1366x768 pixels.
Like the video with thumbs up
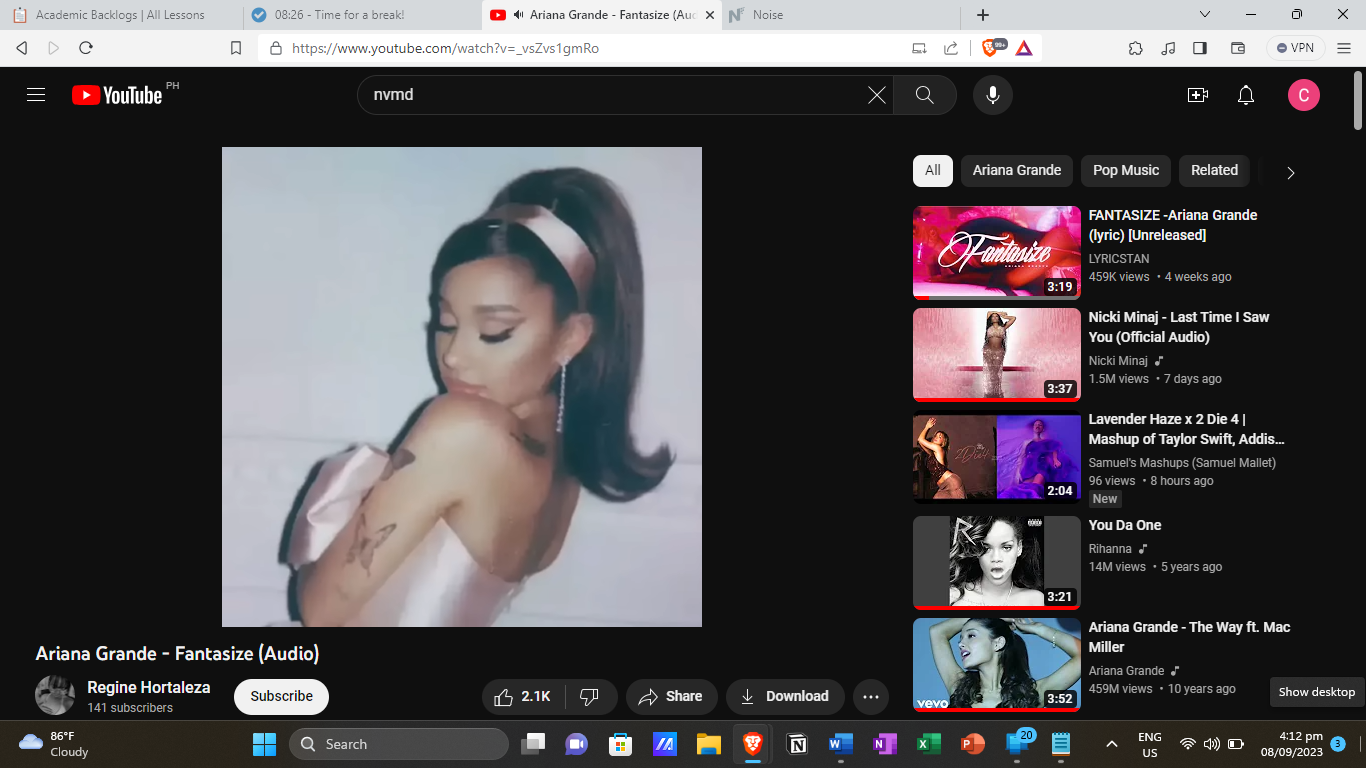524,696
